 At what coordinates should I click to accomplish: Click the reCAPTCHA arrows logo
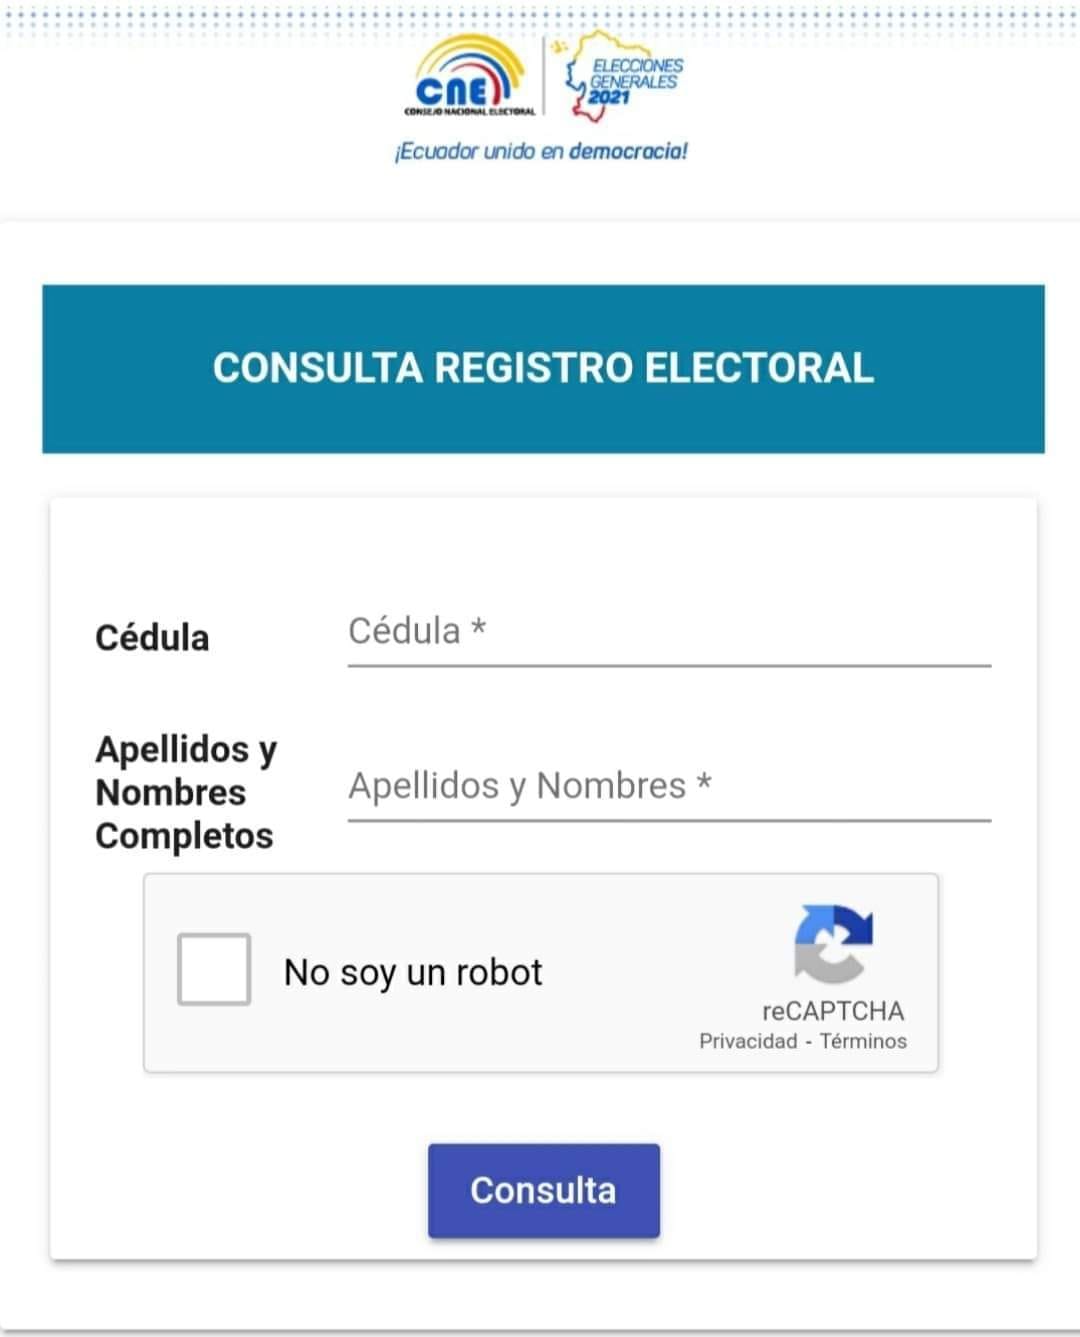pyautogui.click(x=833, y=943)
